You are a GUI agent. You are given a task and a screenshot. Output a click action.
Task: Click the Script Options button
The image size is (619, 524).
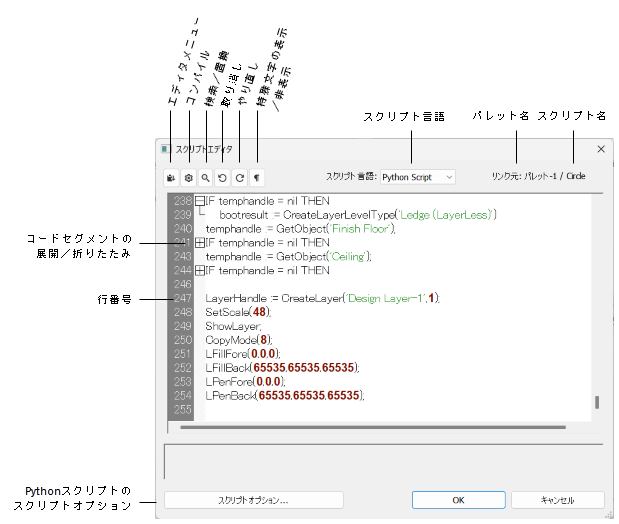coord(253,499)
